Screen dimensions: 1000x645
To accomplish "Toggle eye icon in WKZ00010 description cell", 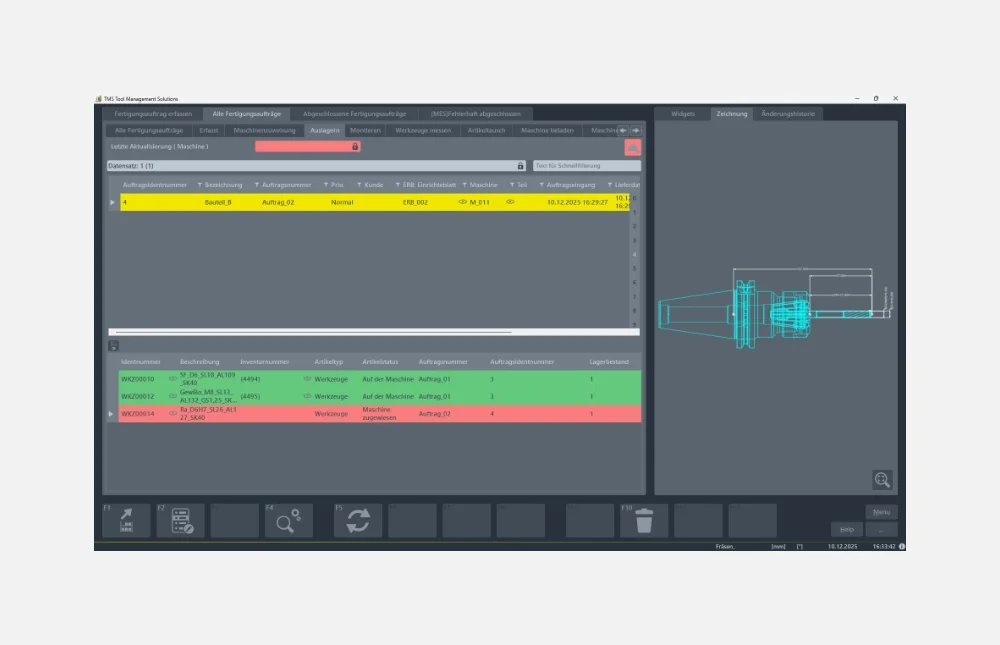I will tap(173, 379).
